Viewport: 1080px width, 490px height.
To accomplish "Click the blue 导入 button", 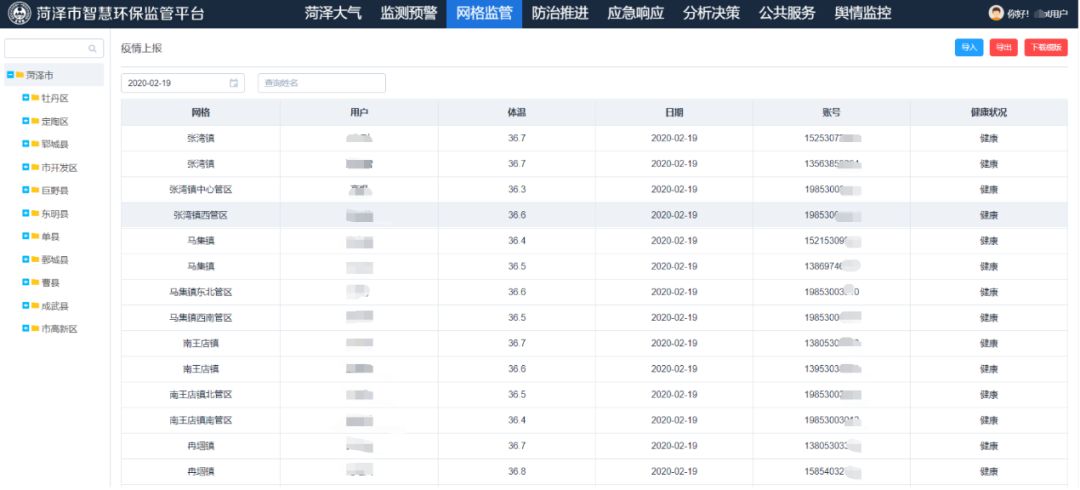I will click(x=968, y=47).
